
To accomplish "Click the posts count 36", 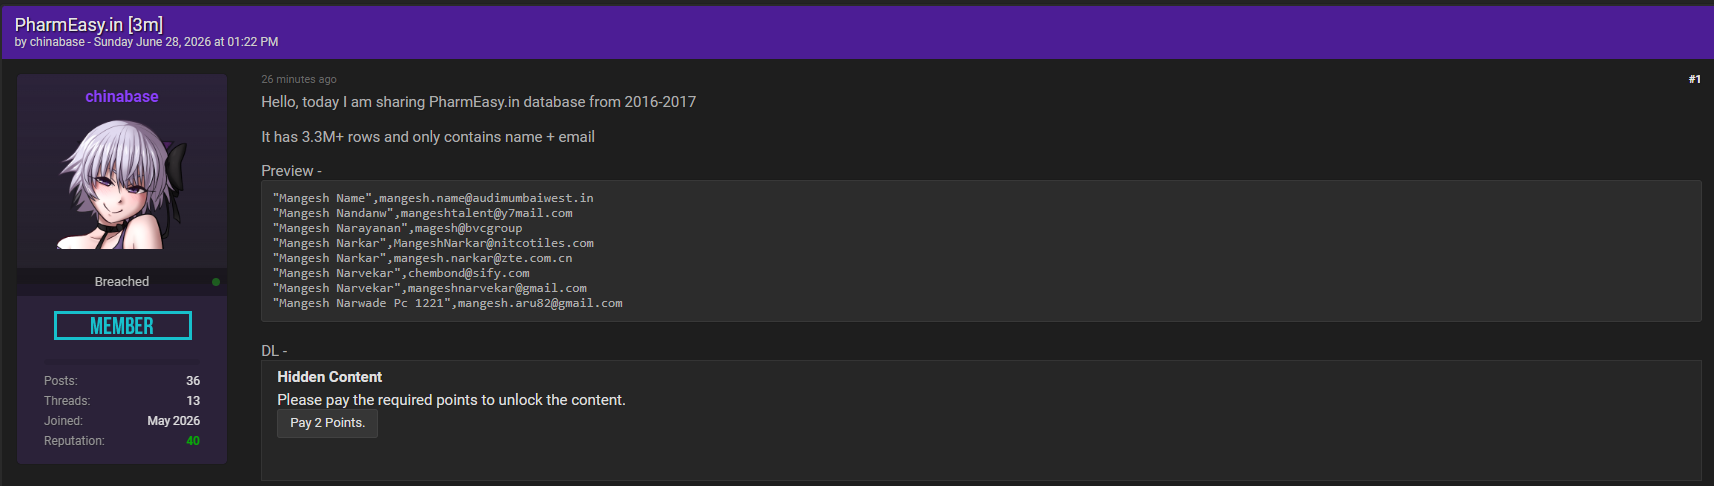I will 193,381.
